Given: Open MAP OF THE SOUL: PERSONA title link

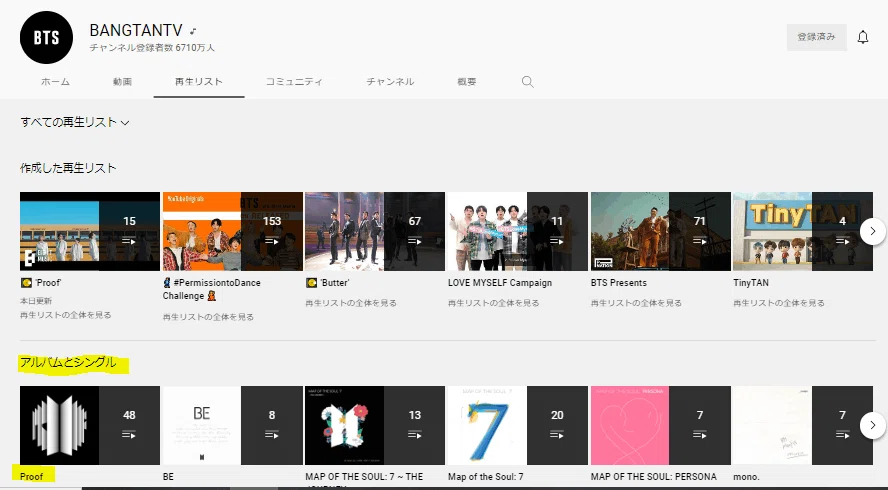Looking at the screenshot, I should [x=654, y=477].
